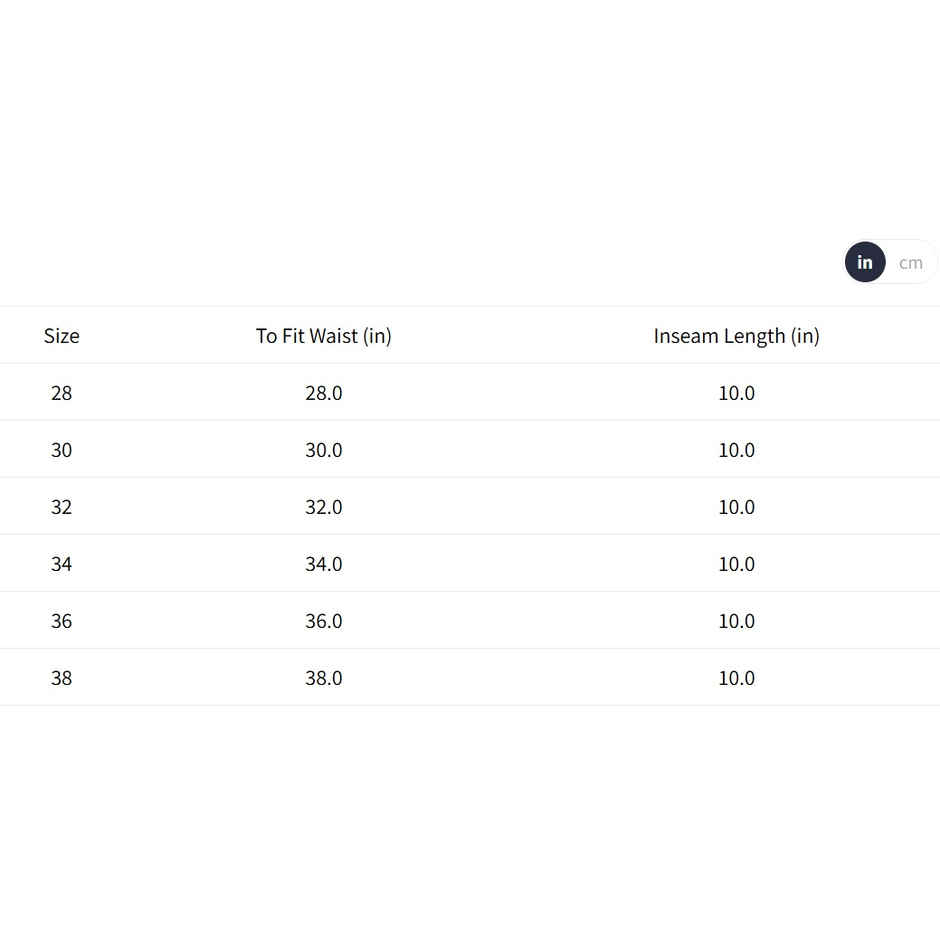Click the To Fit Waist column header
This screenshot has height=940, width=940.
click(x=323, y=336)
